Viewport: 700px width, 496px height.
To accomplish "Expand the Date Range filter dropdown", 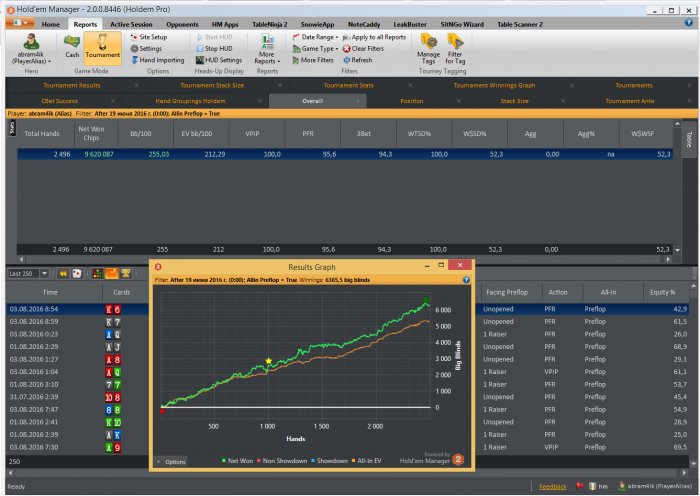I will pyautogui.click(x=316, y=37).
